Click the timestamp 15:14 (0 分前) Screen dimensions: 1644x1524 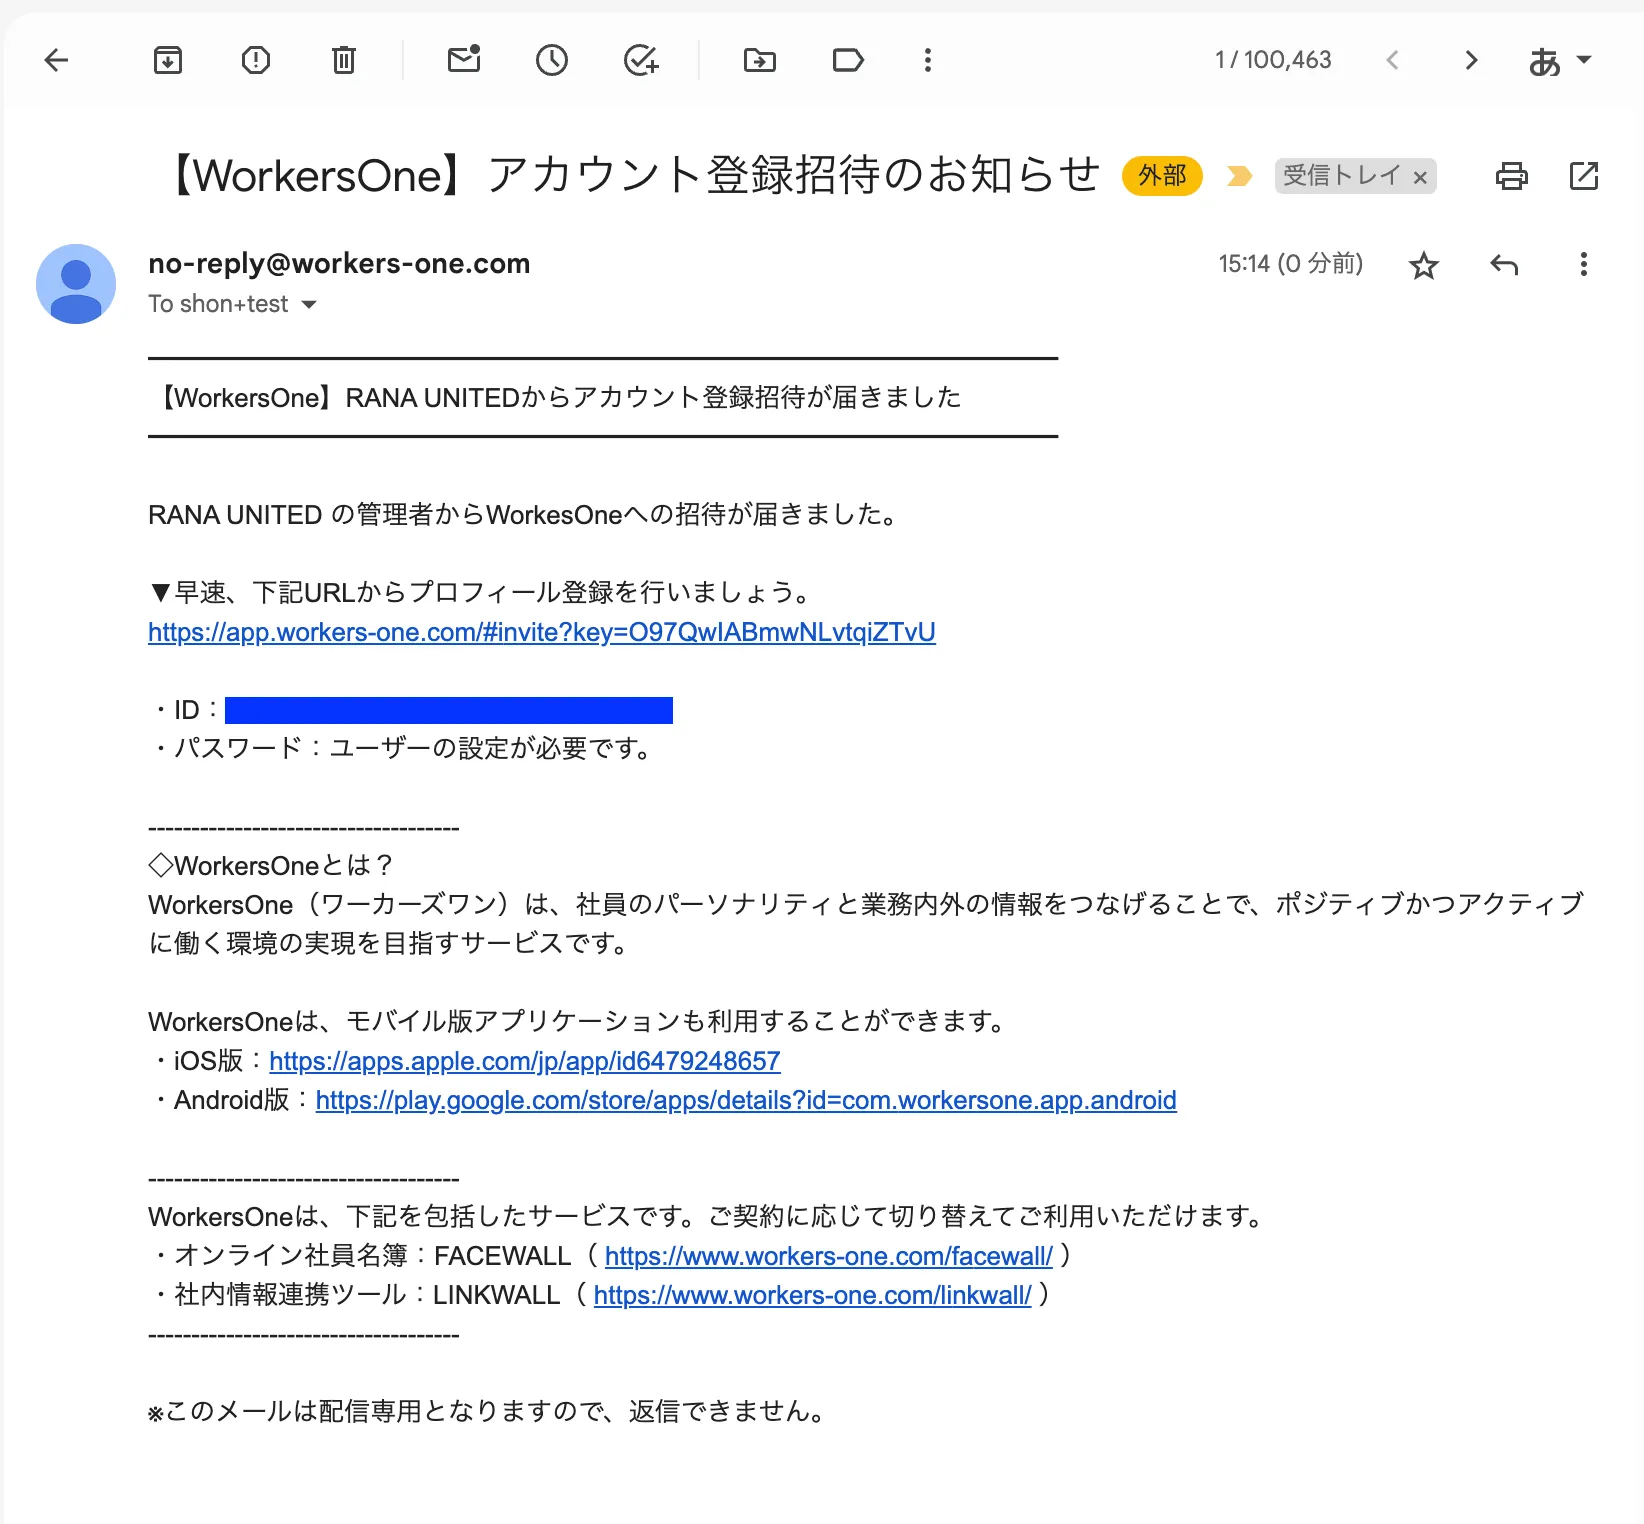1291,264
